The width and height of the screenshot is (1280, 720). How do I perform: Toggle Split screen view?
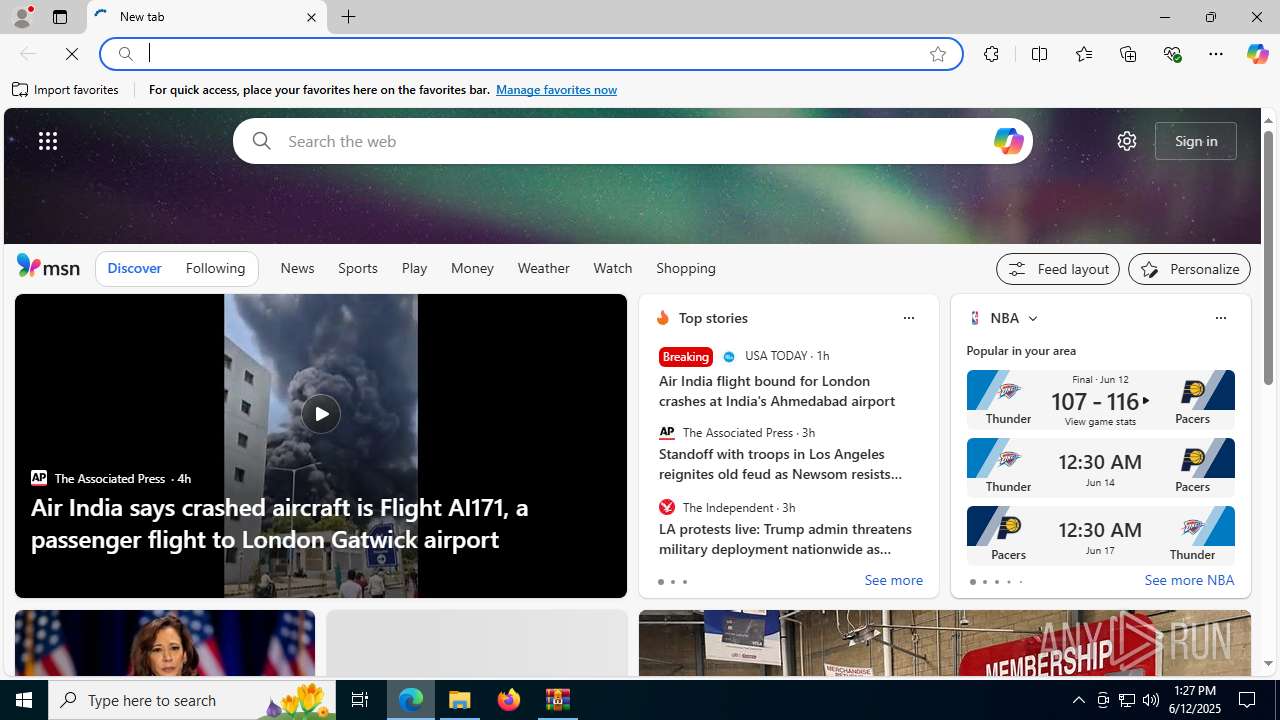click(x=1039, y=54)
